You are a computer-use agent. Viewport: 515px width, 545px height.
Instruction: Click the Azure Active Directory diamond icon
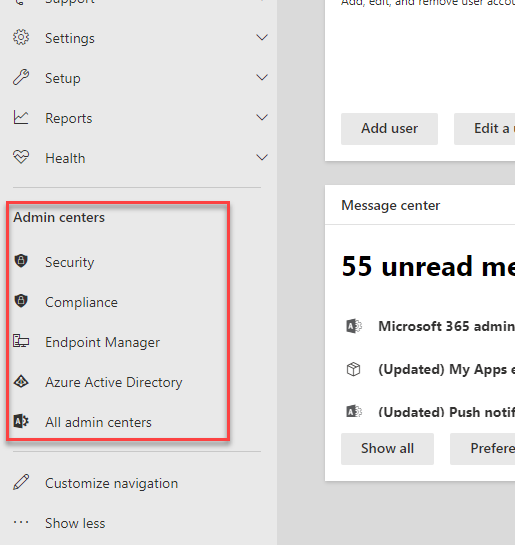point(21,381)
